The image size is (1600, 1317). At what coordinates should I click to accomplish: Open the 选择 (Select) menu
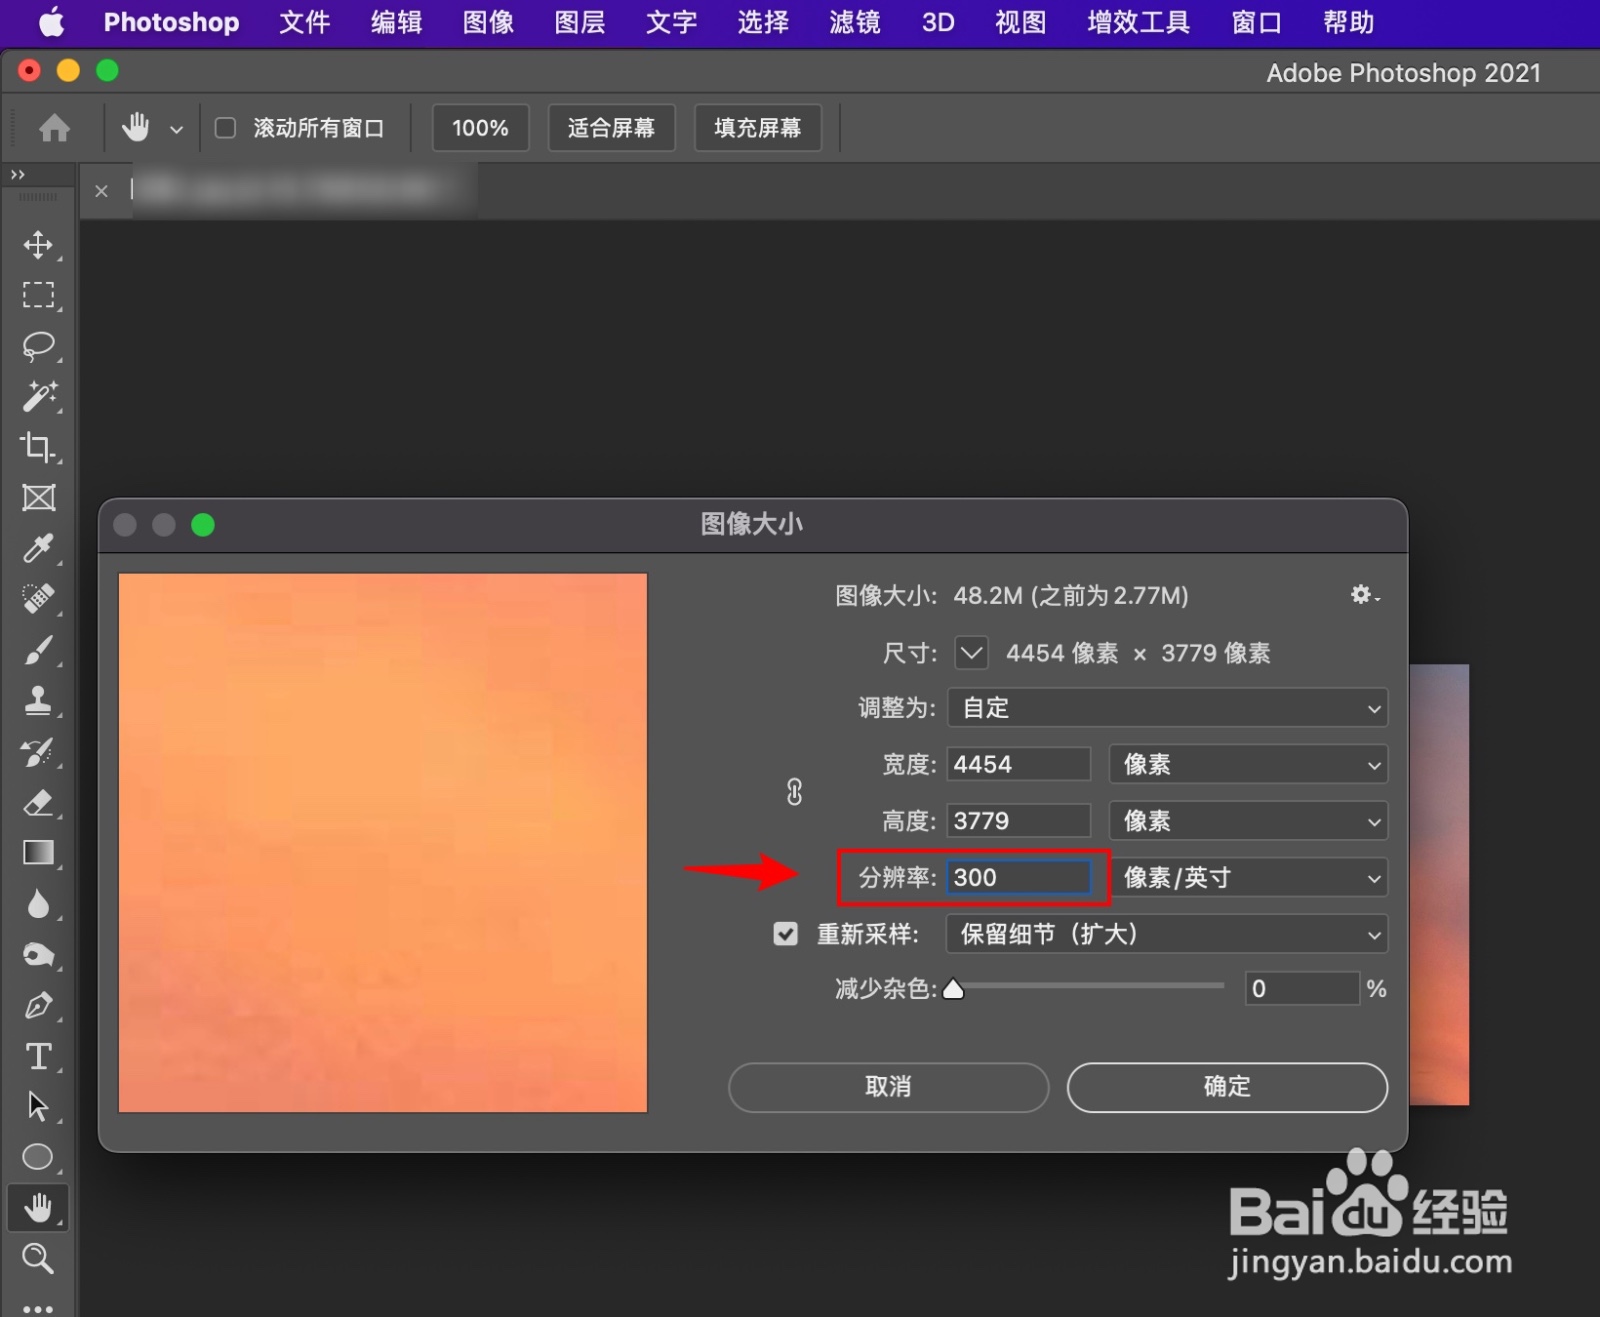tap(763, 22)
